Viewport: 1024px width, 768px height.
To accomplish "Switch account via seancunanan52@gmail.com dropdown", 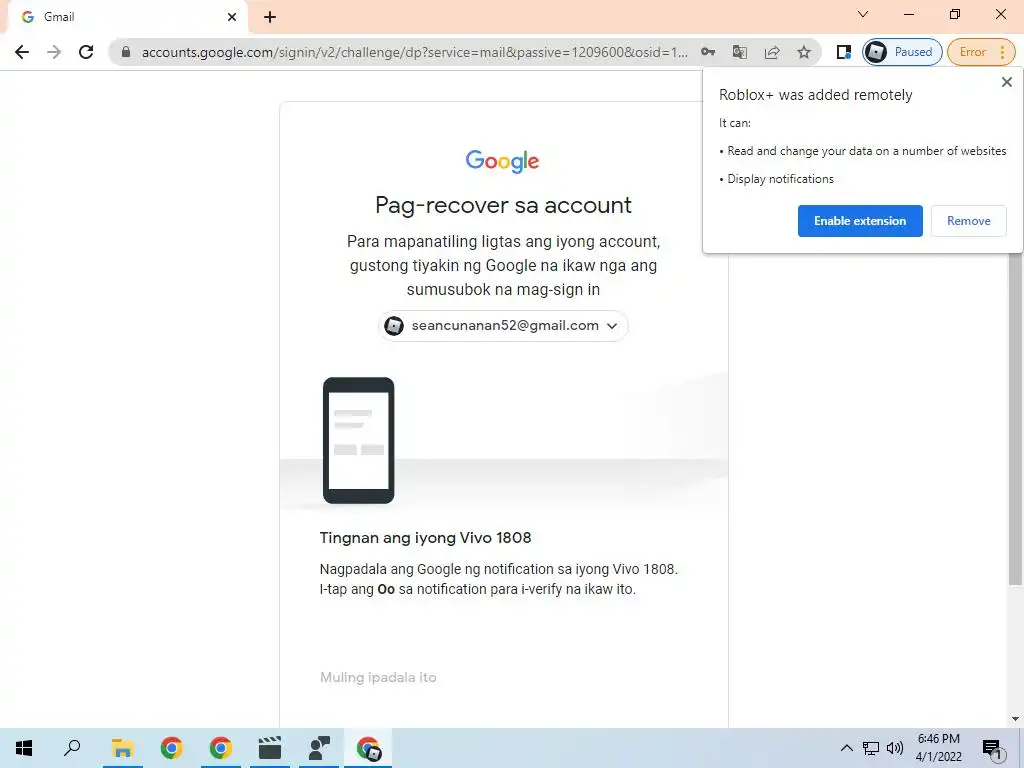I will click(x=503, y=325).
